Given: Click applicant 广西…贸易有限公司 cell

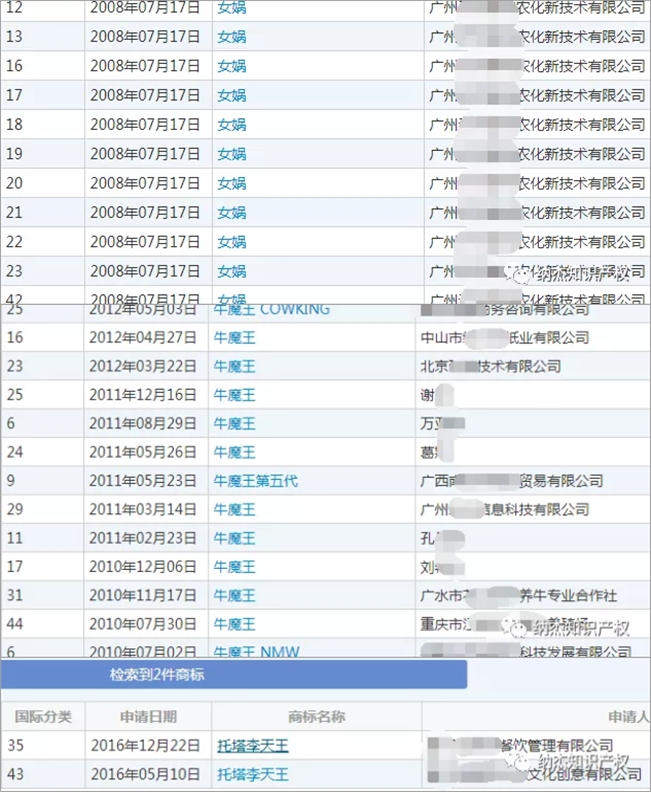Looking at the screenshot, I should click(x=512, y=481).
